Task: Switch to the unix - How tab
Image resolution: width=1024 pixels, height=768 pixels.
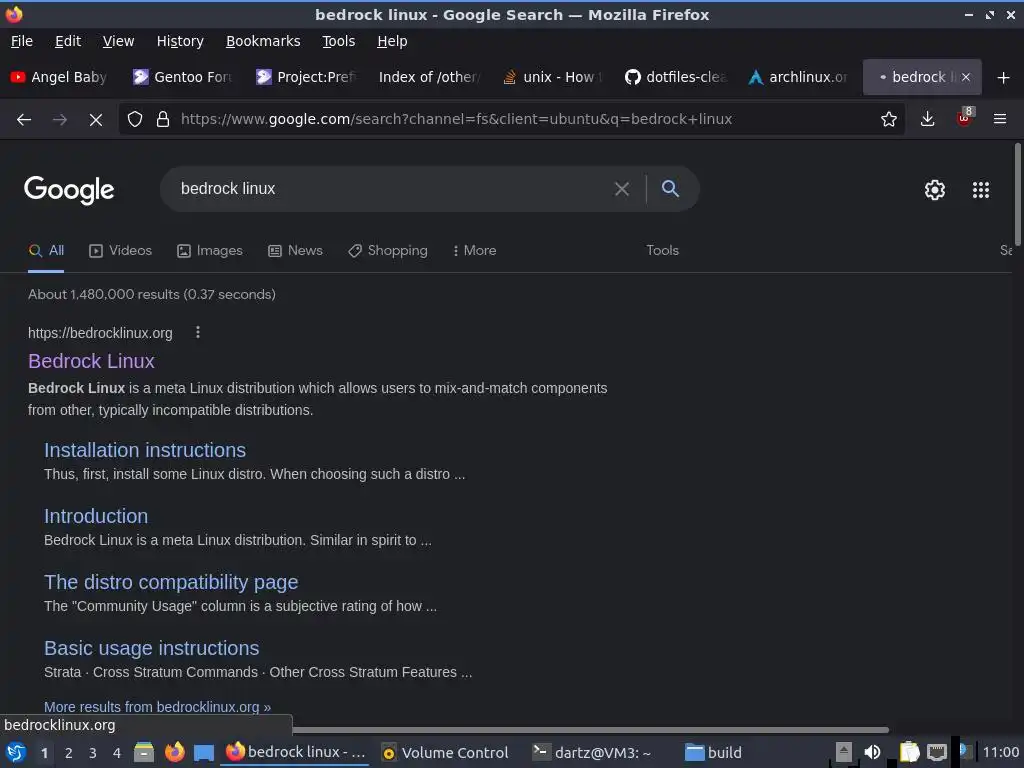Action: [x=552, y=77]
